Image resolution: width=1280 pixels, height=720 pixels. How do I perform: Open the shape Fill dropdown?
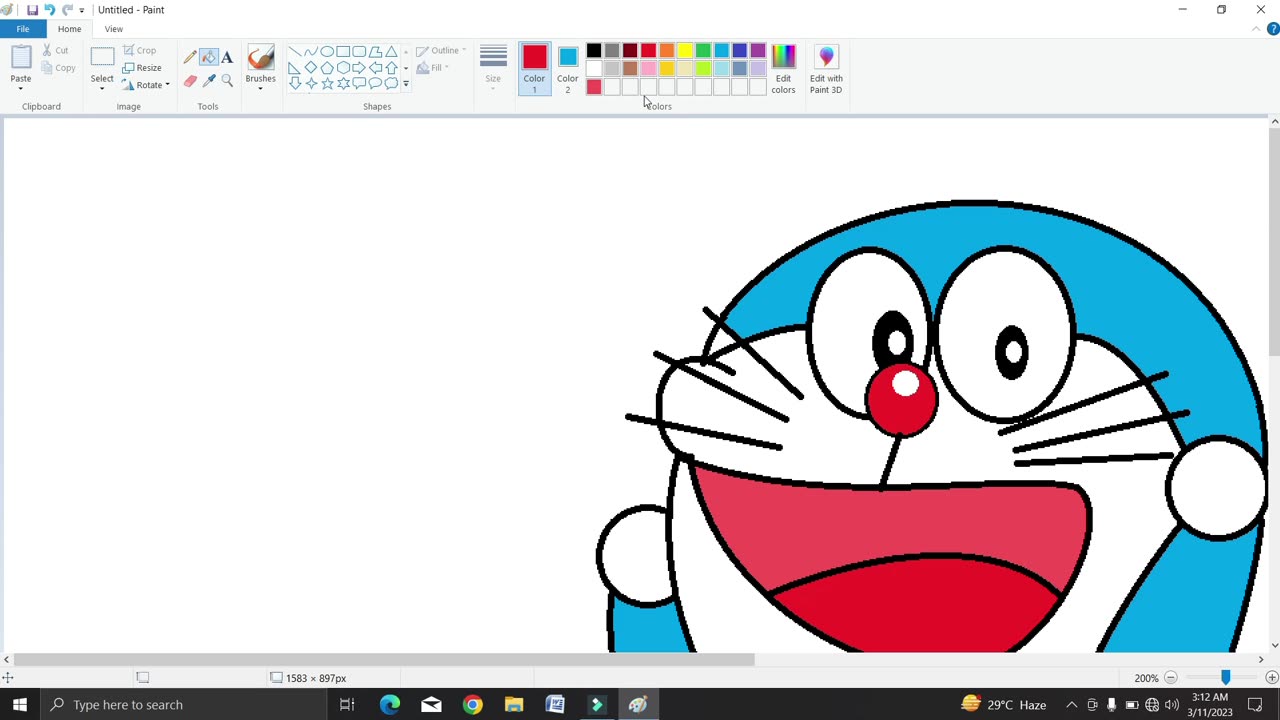[433, 68]
